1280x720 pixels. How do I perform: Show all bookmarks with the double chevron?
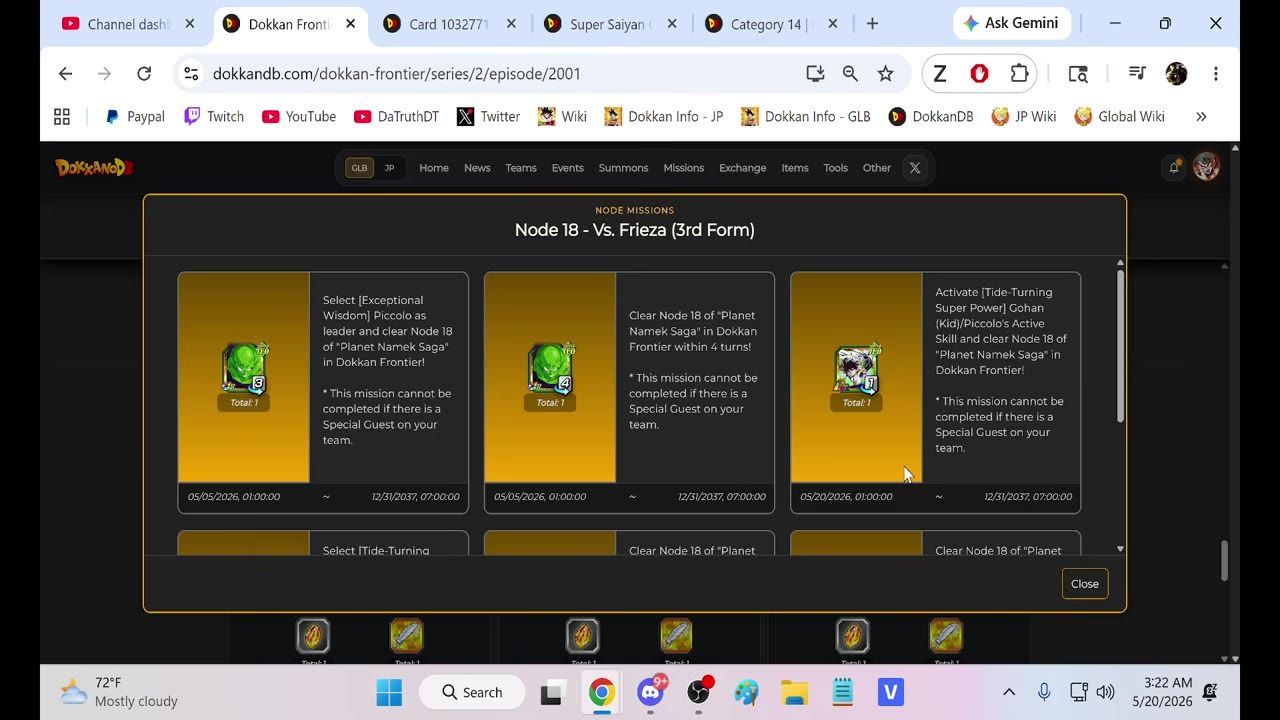1201,117
